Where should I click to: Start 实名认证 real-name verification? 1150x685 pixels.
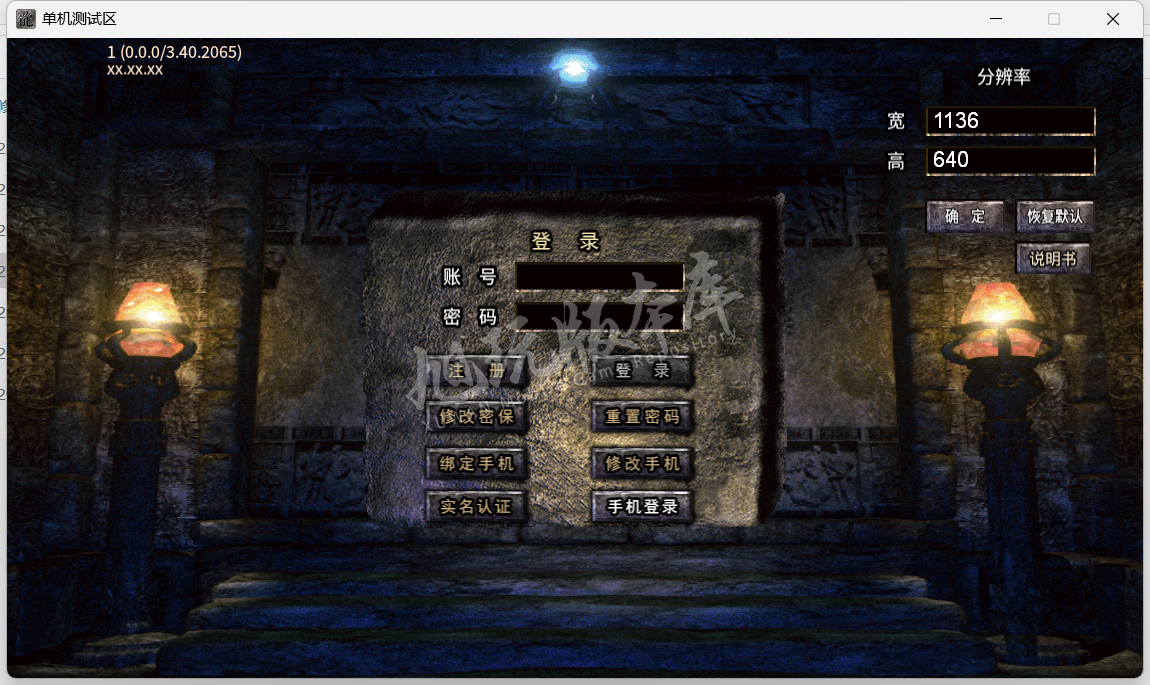pyautogui.click(x=477, y=506)
